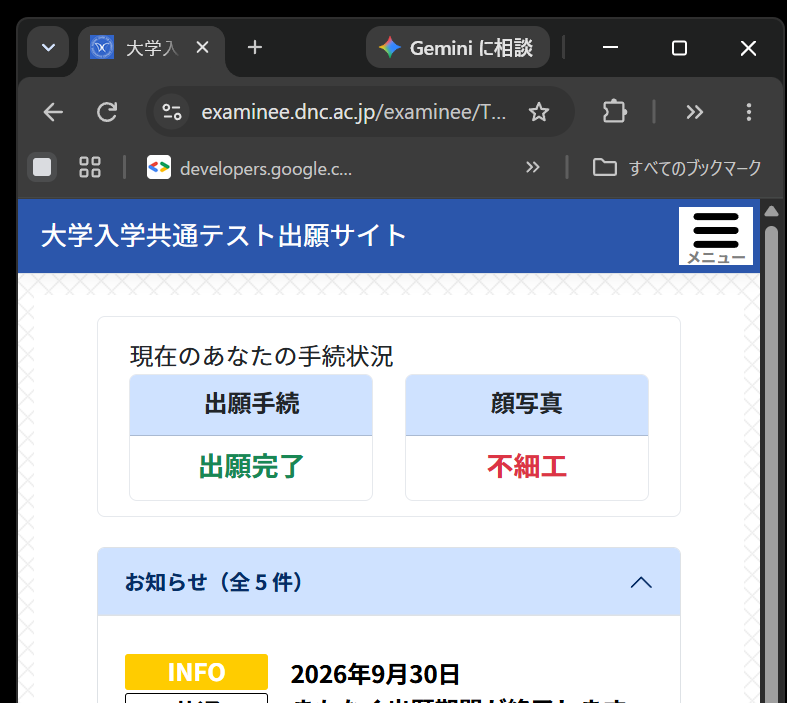Open the Extensions puzzle icon
Screen dimensions: 787x703
click(x=614, y=112)
